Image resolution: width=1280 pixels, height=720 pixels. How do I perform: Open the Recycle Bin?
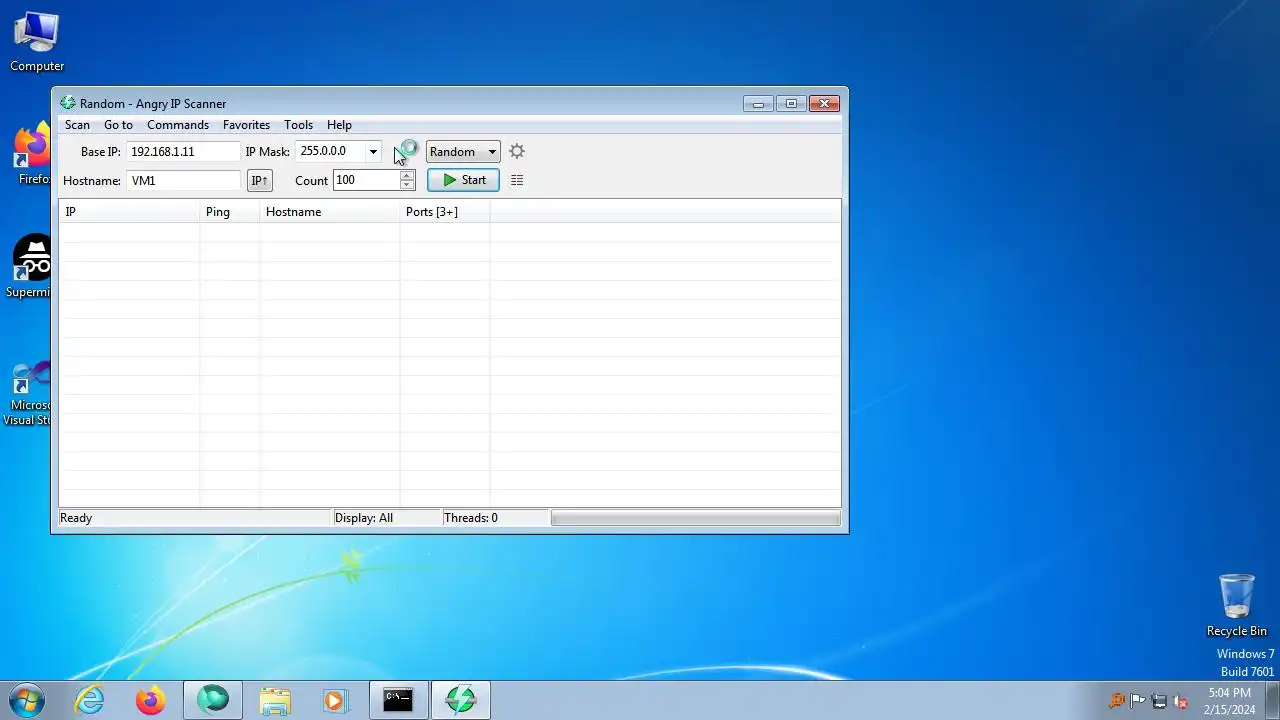1237,605
